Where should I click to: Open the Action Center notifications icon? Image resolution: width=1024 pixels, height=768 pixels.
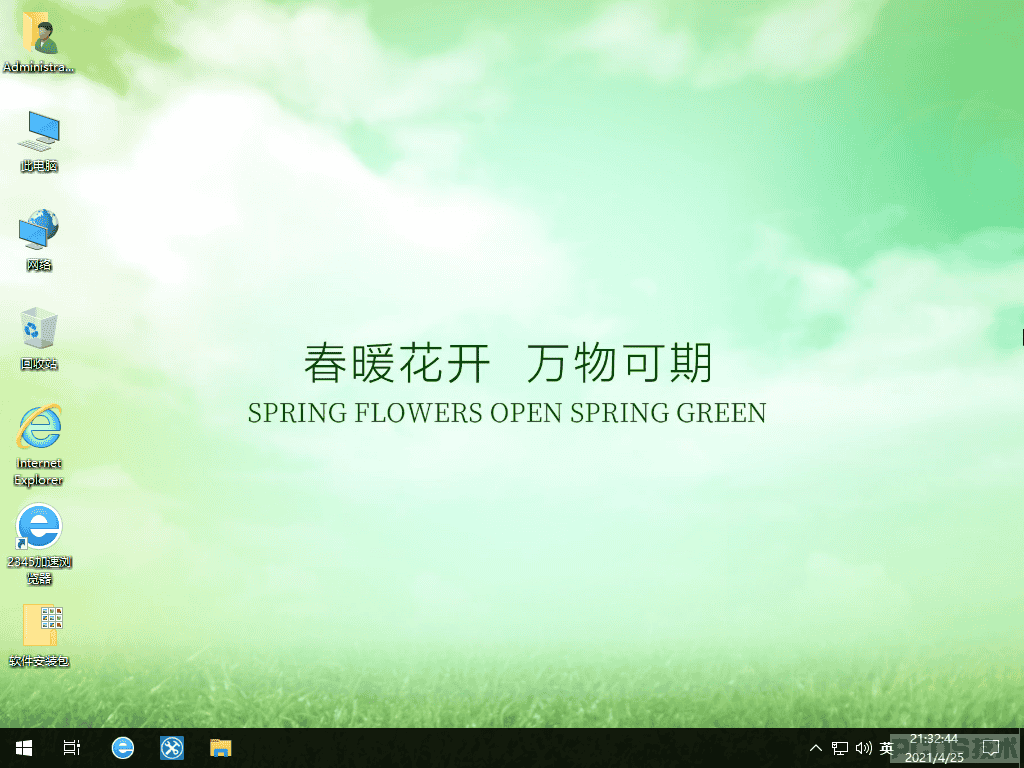coord(991,748)
